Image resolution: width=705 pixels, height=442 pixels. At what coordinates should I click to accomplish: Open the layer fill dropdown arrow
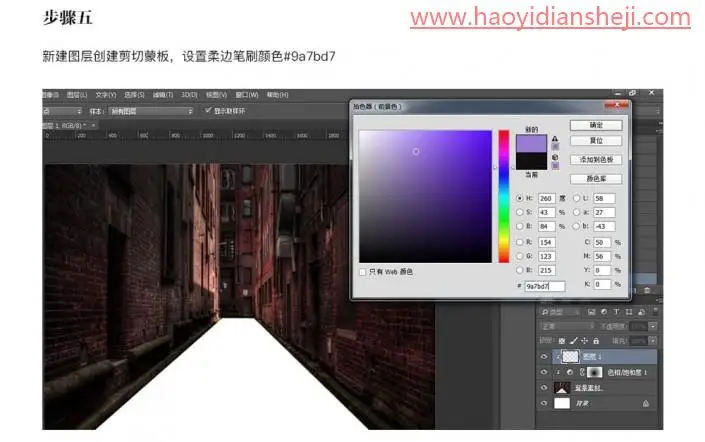(x=653, y=341)
